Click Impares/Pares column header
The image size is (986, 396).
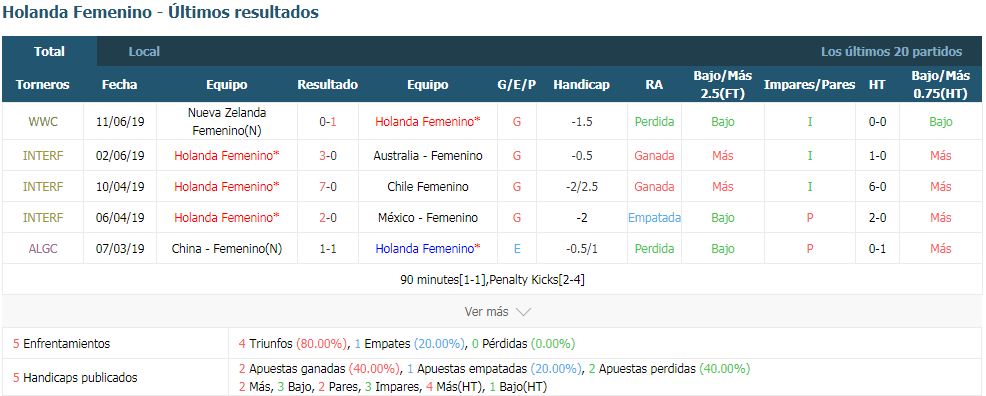[x=809, y=85]
